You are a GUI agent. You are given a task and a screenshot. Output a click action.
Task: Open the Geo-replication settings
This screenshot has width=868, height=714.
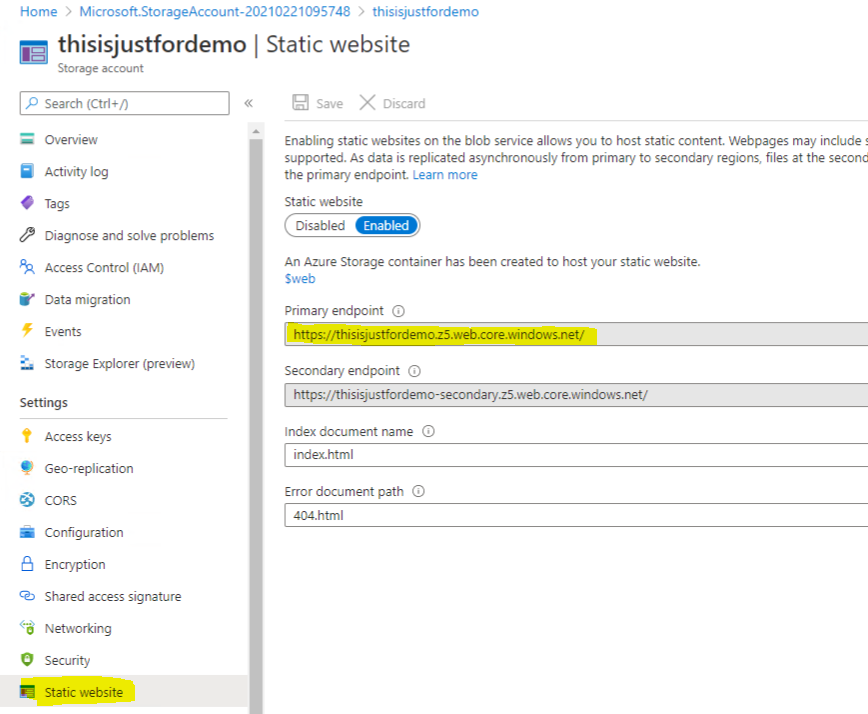point(89,468)
